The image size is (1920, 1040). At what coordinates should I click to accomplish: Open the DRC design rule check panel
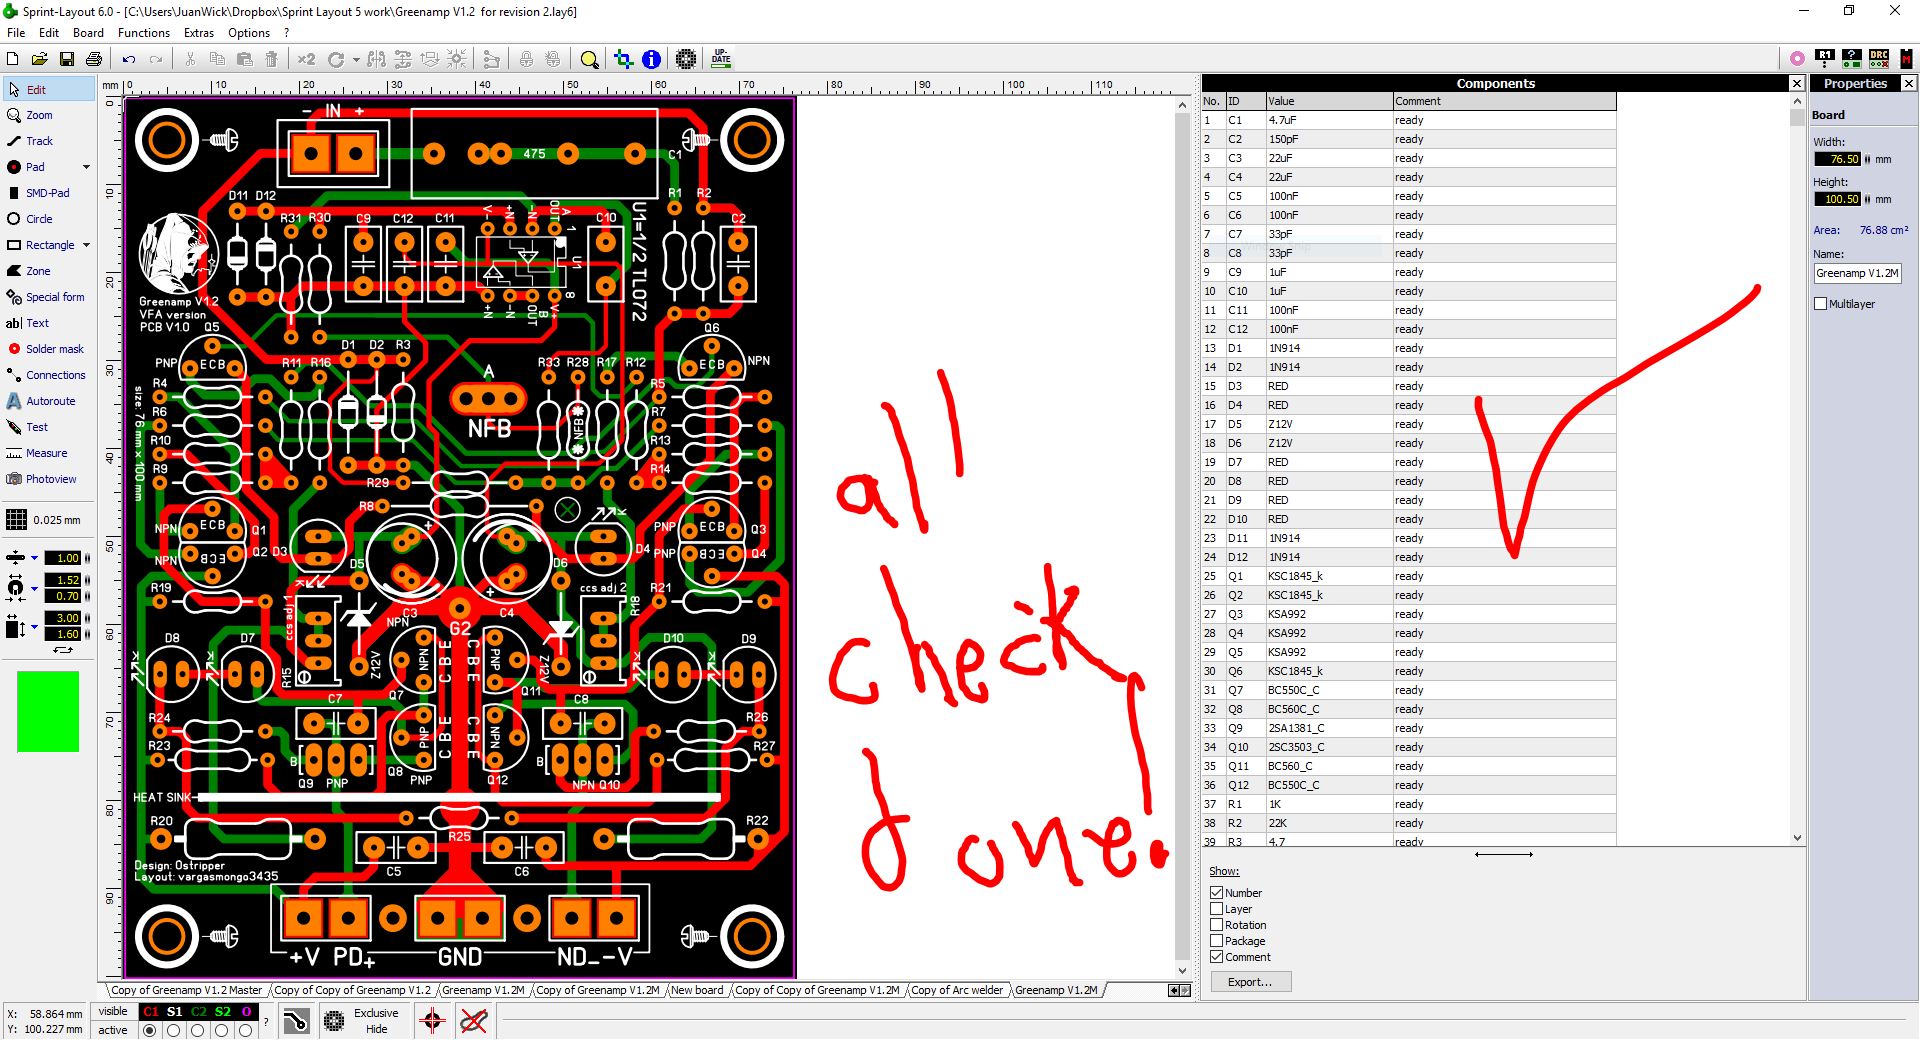(x=1879, y=59)
